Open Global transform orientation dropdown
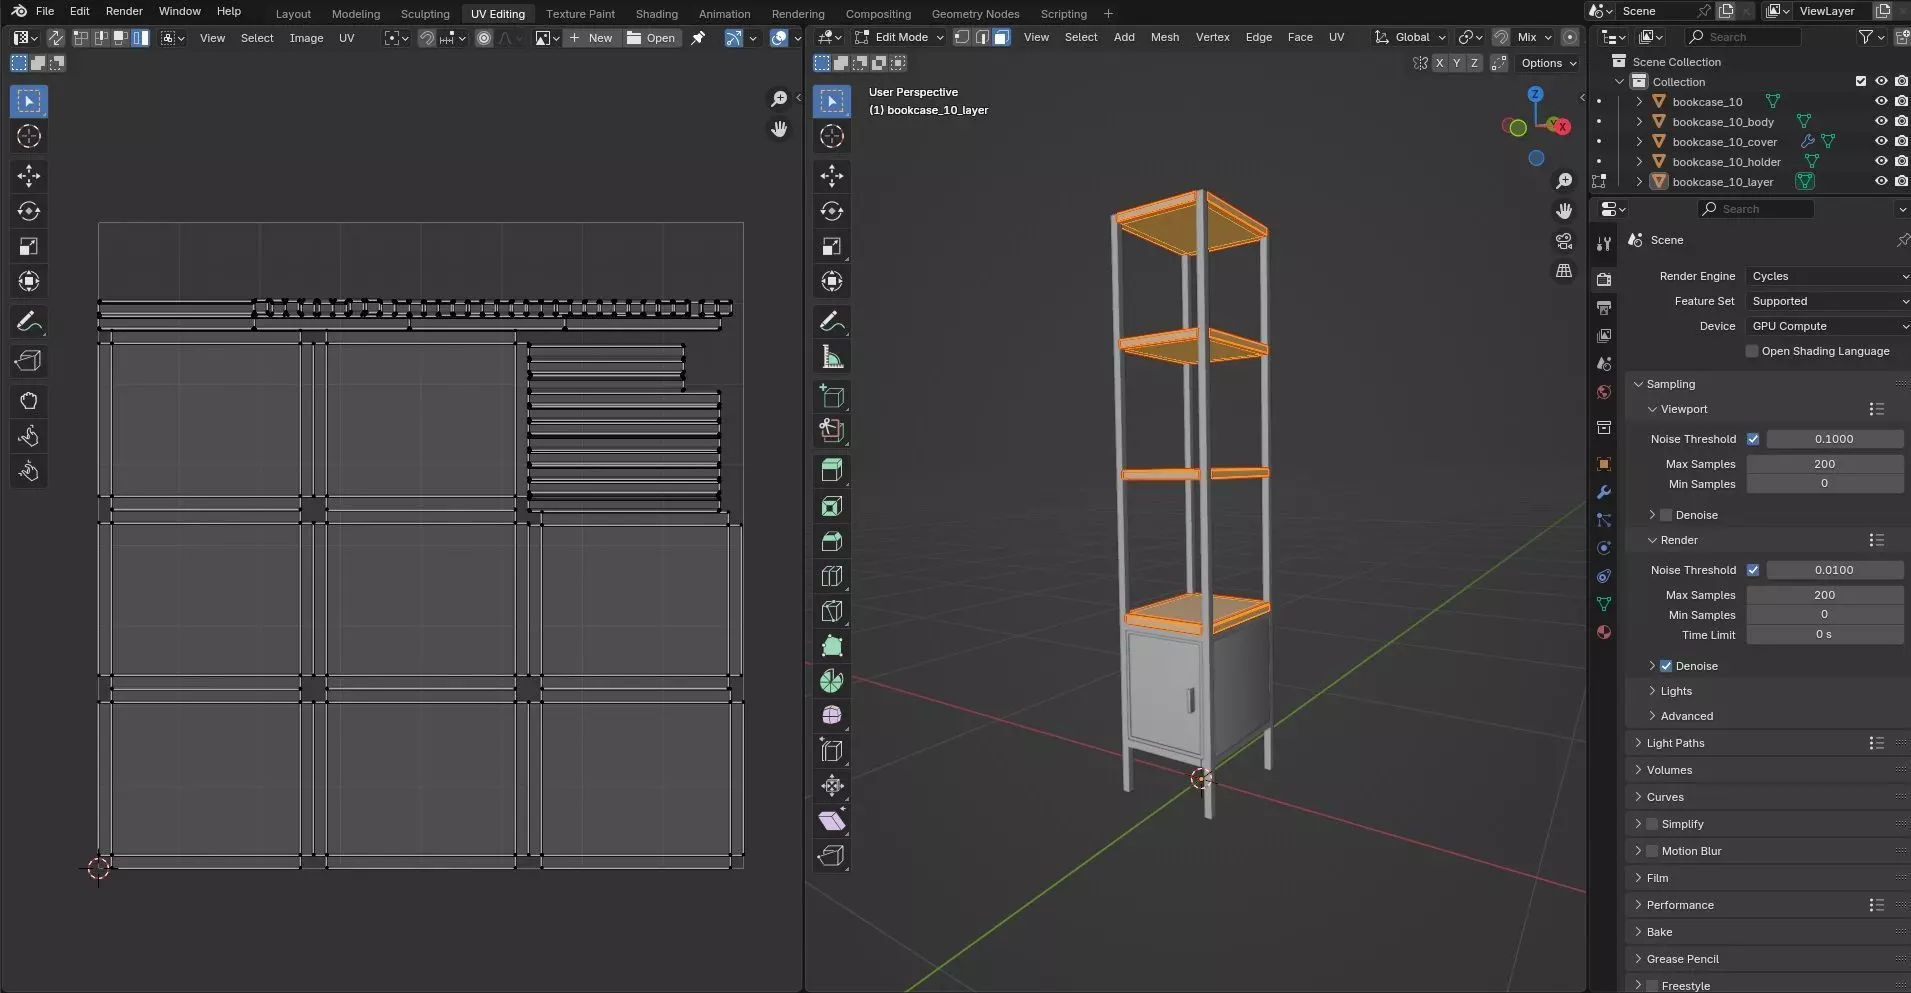This screenshot has width=1911, height=993. (x=1411, y=37)
